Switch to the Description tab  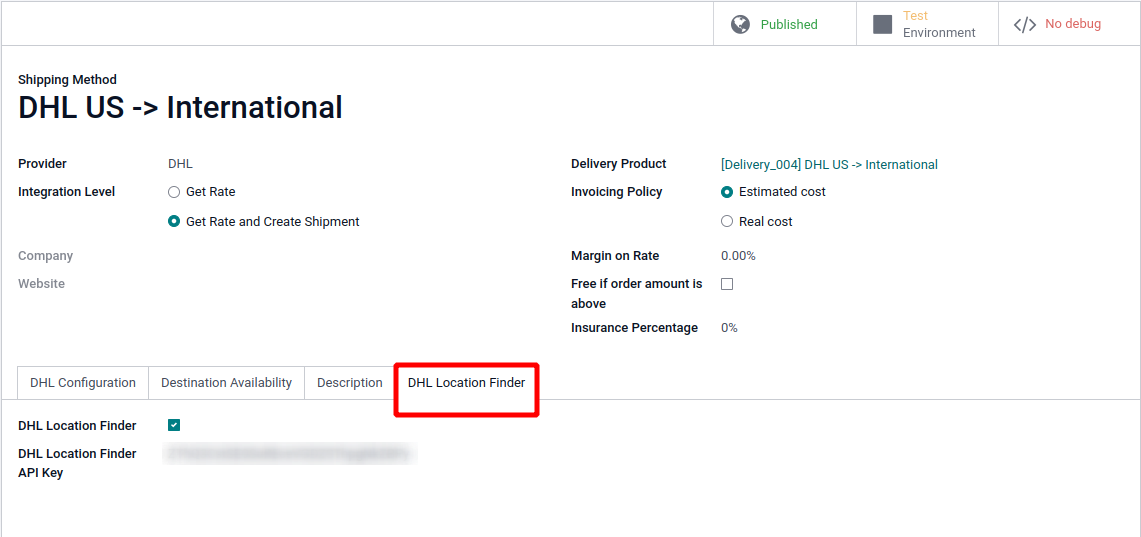350,383
